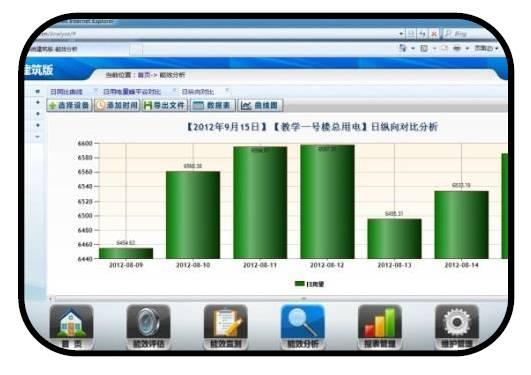Open the 维护管理 gear icon
Screen dimensions: 531x375
456,327
